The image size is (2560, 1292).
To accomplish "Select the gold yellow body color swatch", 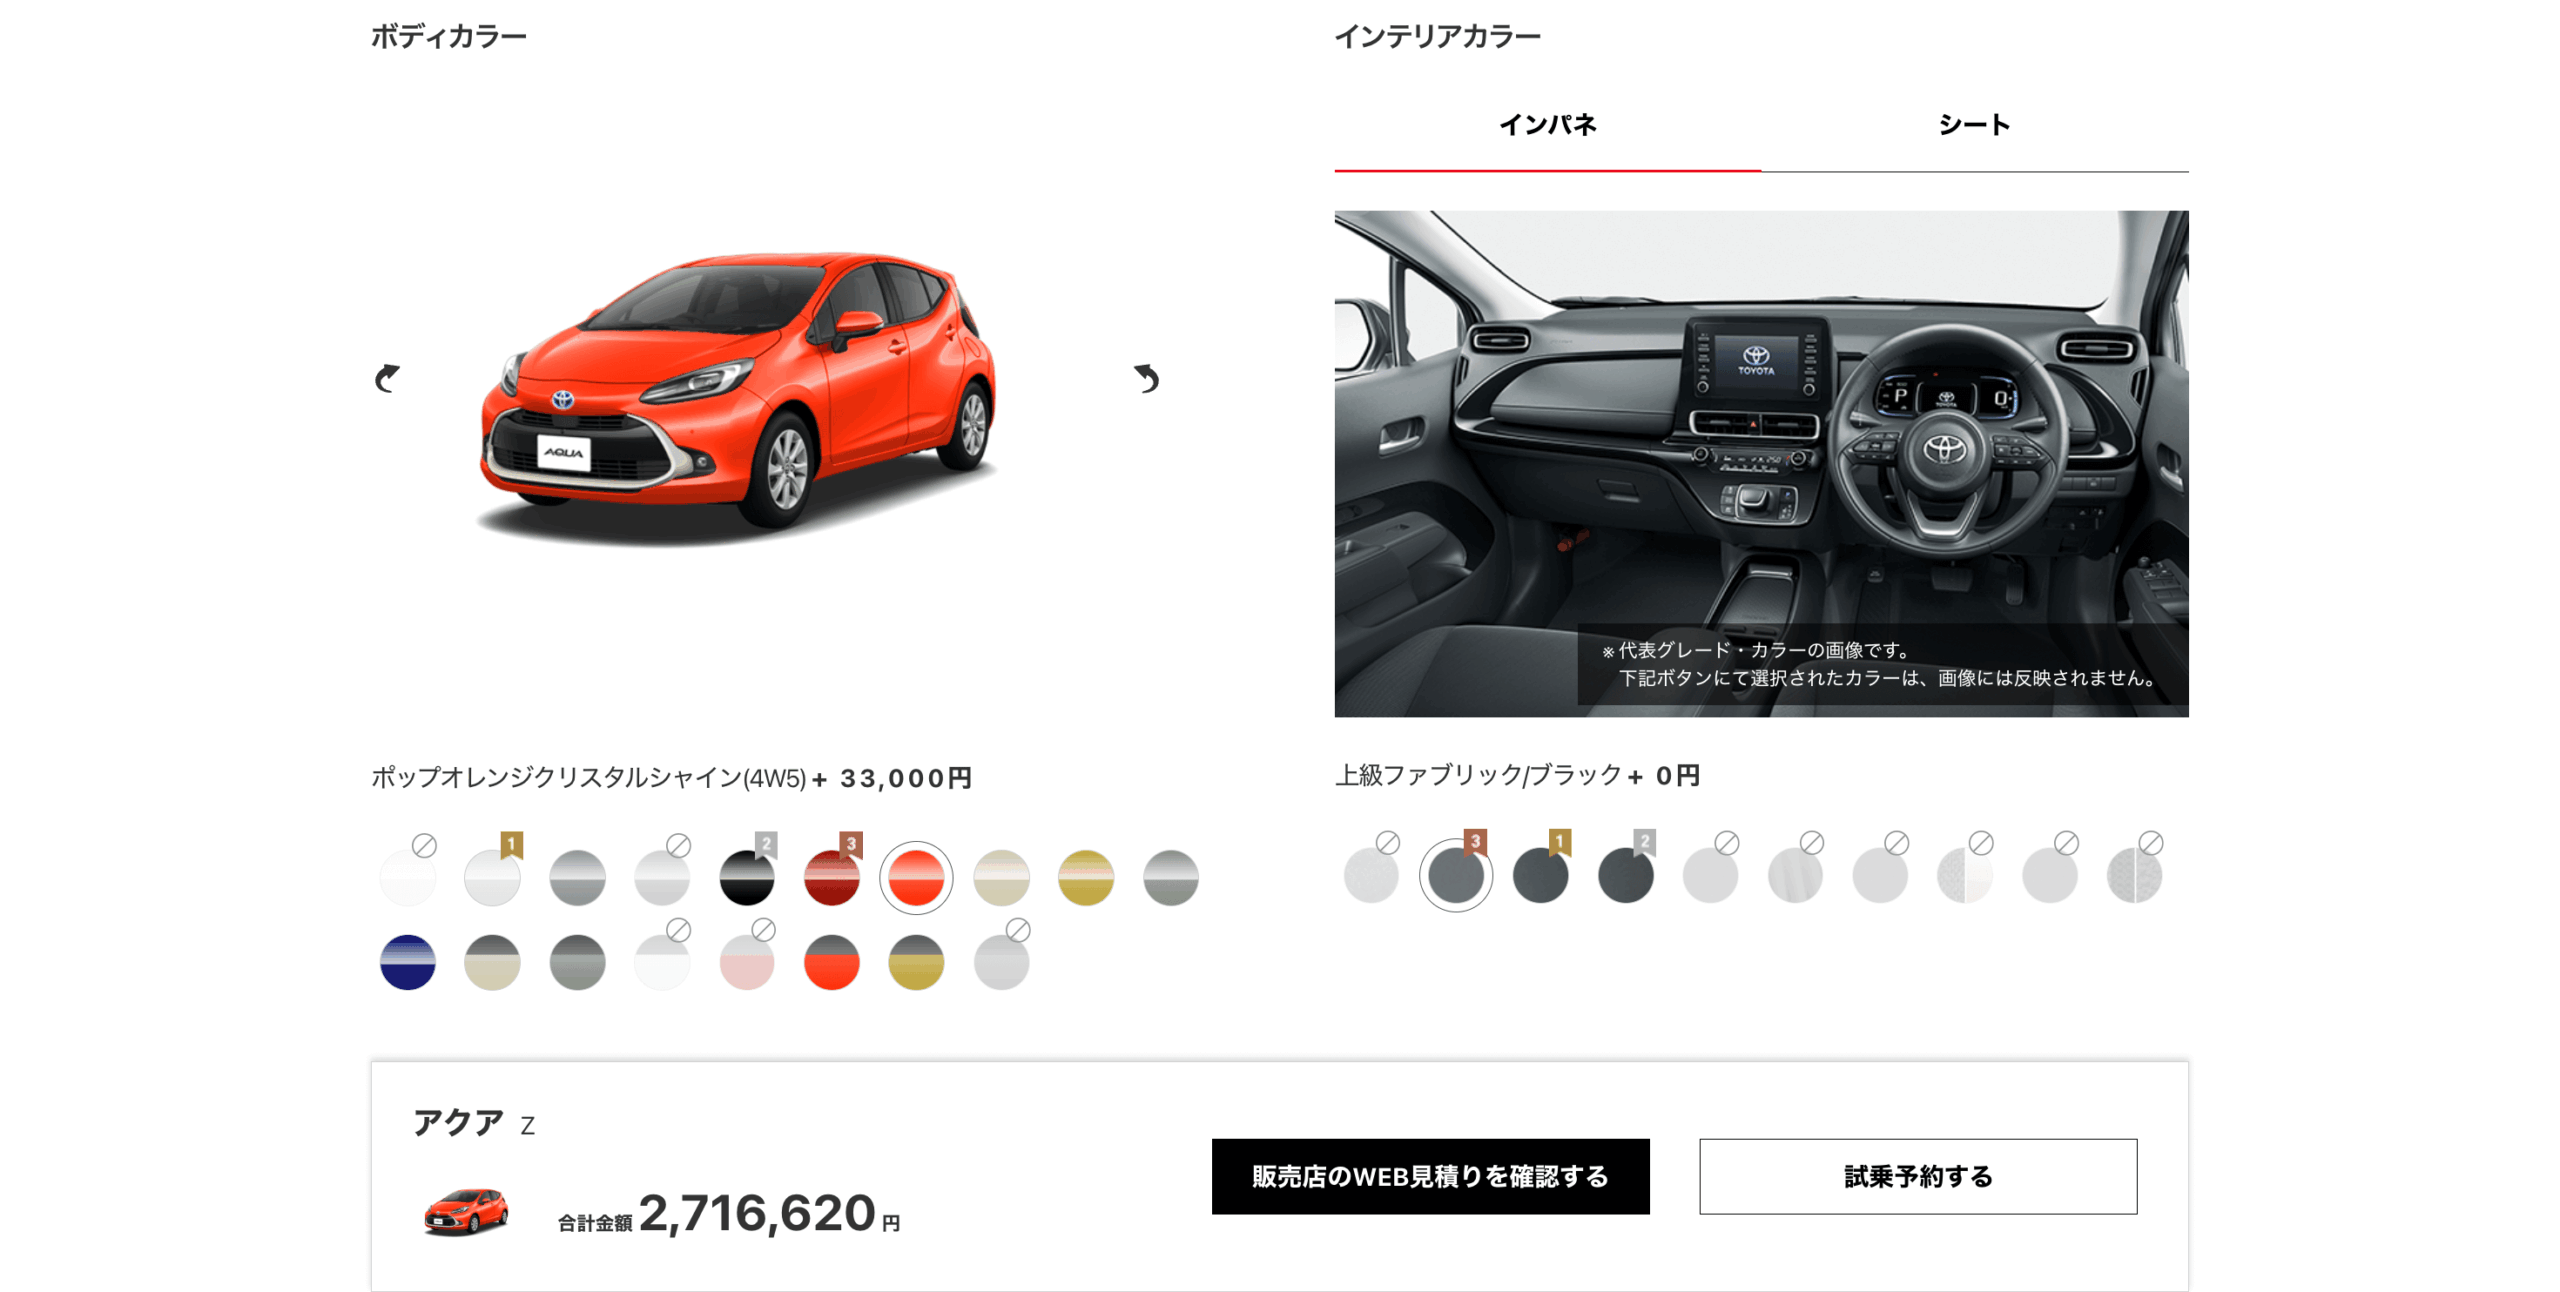I will [x=1086, y=877].
